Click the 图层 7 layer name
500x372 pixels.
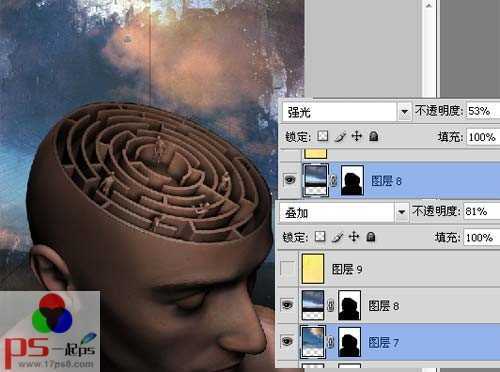coord(384,342)
